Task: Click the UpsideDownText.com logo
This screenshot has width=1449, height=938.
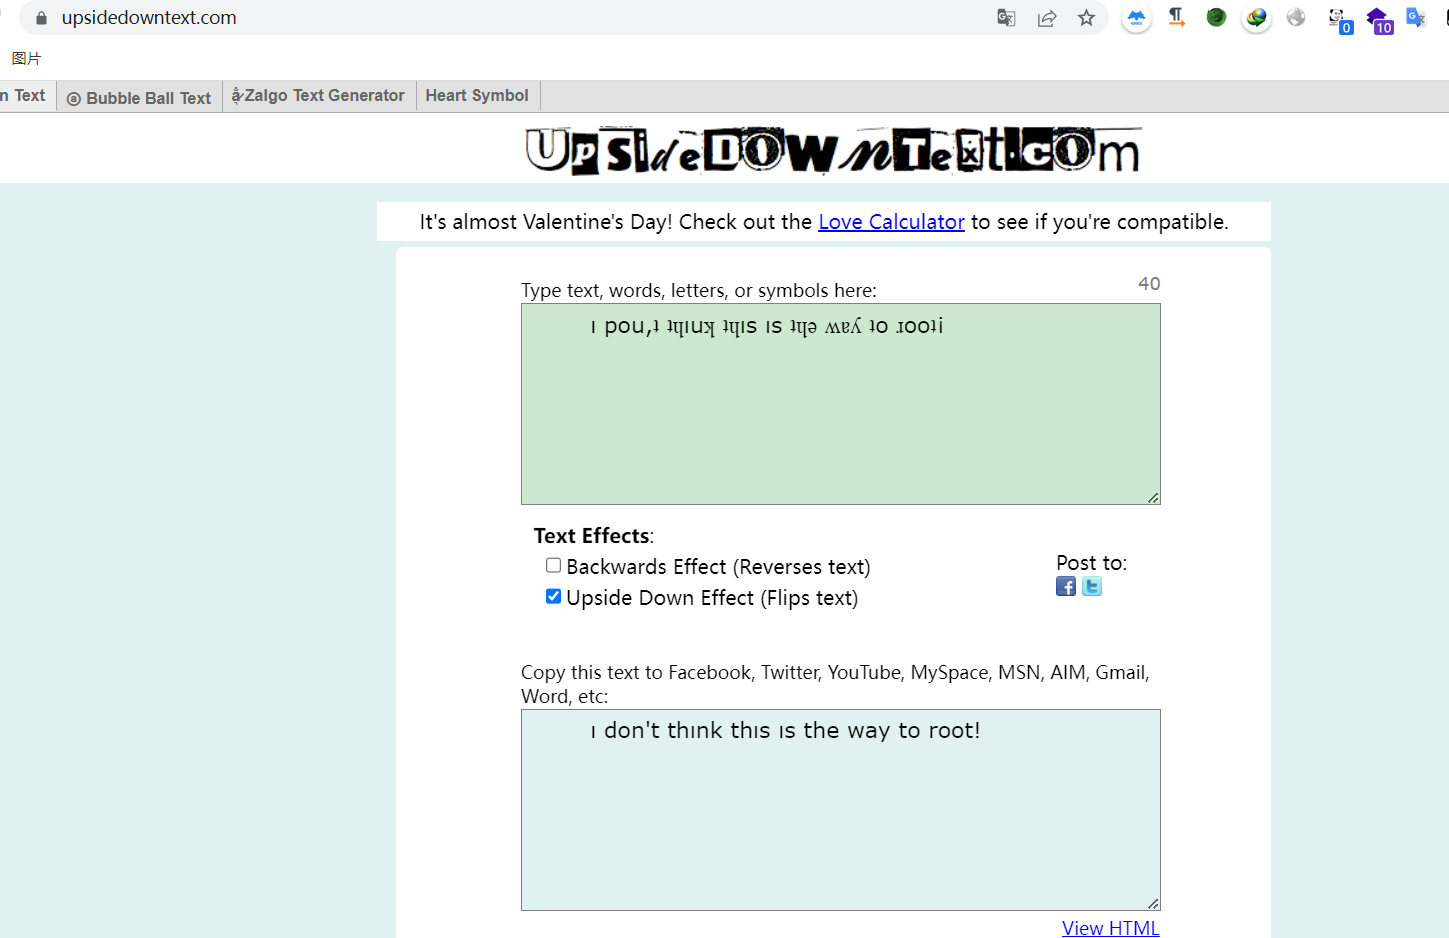Action: (833, 151)
